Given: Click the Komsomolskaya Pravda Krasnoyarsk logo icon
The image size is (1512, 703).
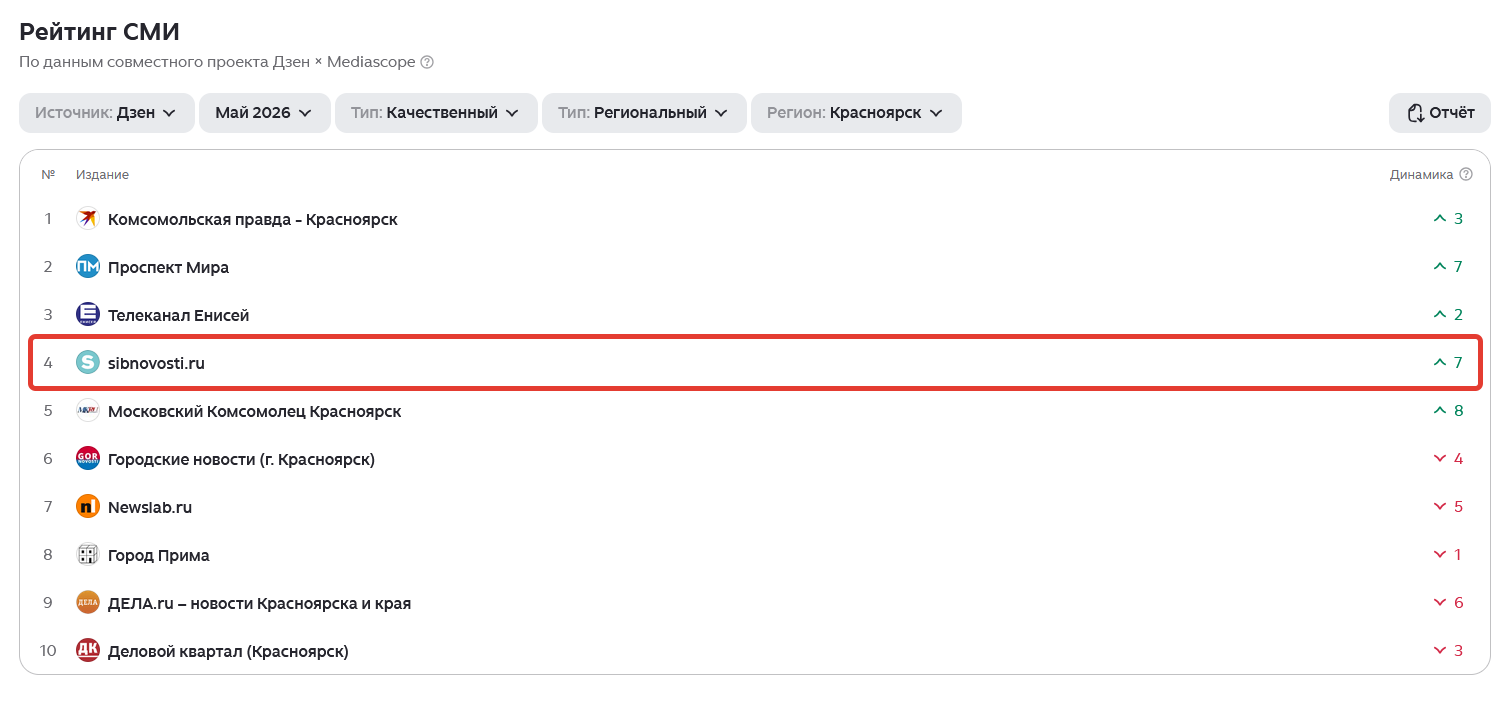Looking at the screenshot, I should pos(88,219).
